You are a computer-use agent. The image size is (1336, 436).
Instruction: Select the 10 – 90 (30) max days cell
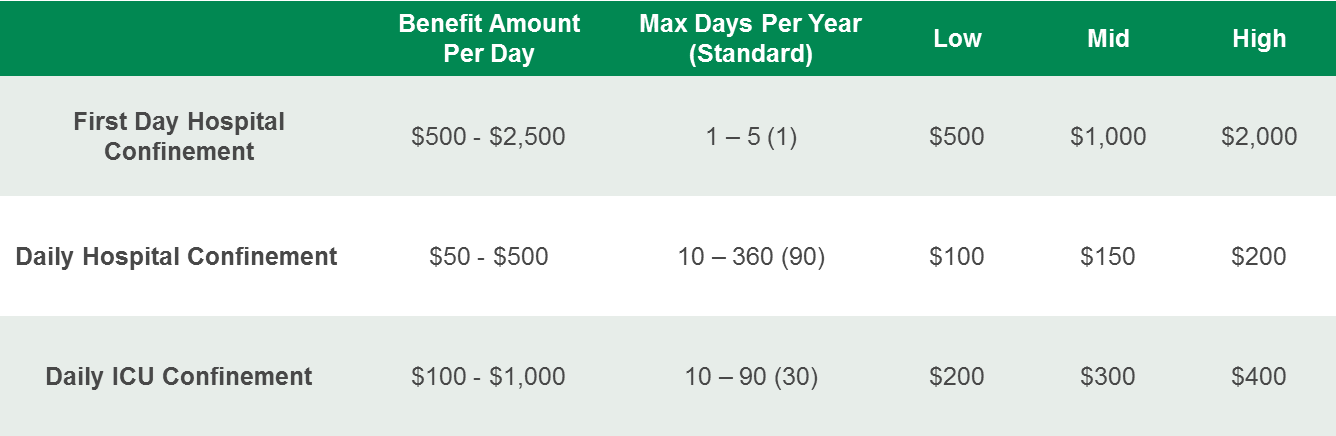coord(751,376)
